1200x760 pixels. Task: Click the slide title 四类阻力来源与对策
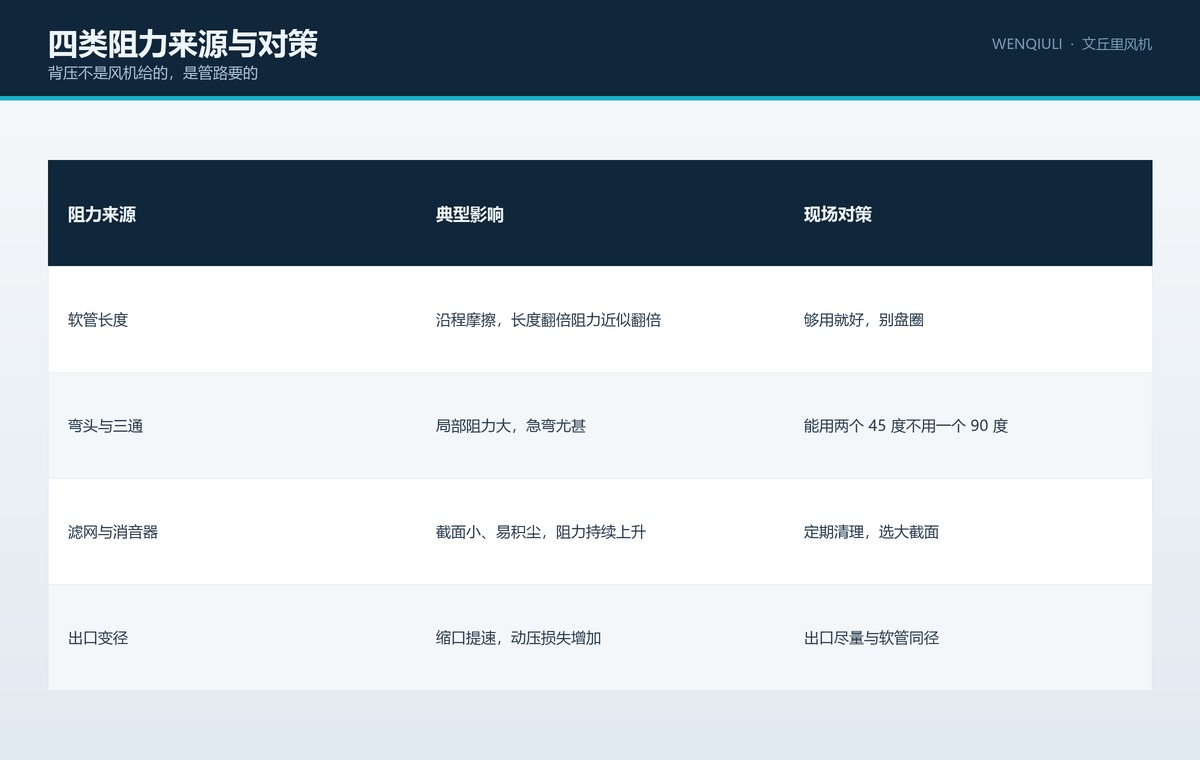[x=183, y=44]
